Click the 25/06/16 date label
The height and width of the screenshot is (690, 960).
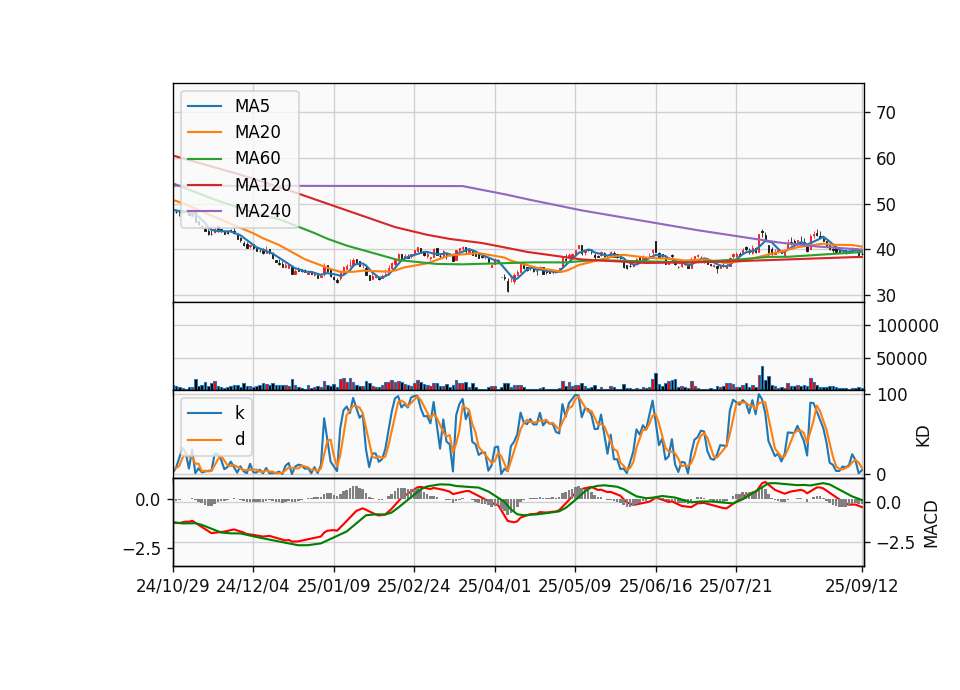(x=655, y=586)
